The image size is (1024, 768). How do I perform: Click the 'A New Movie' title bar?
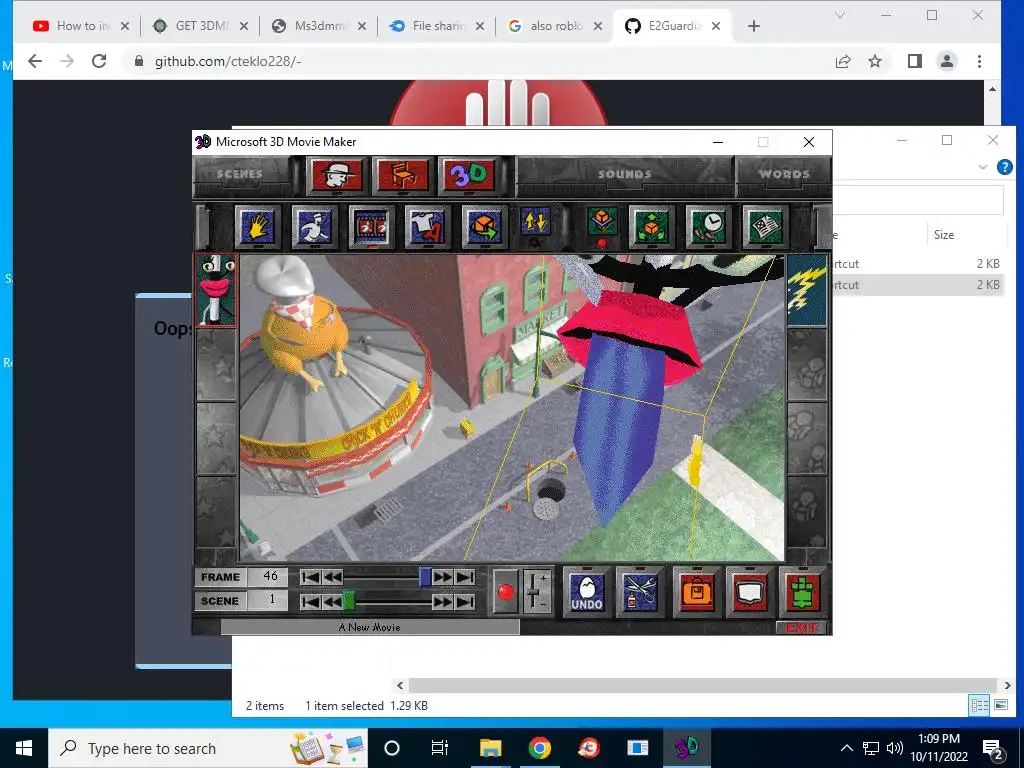370,628
